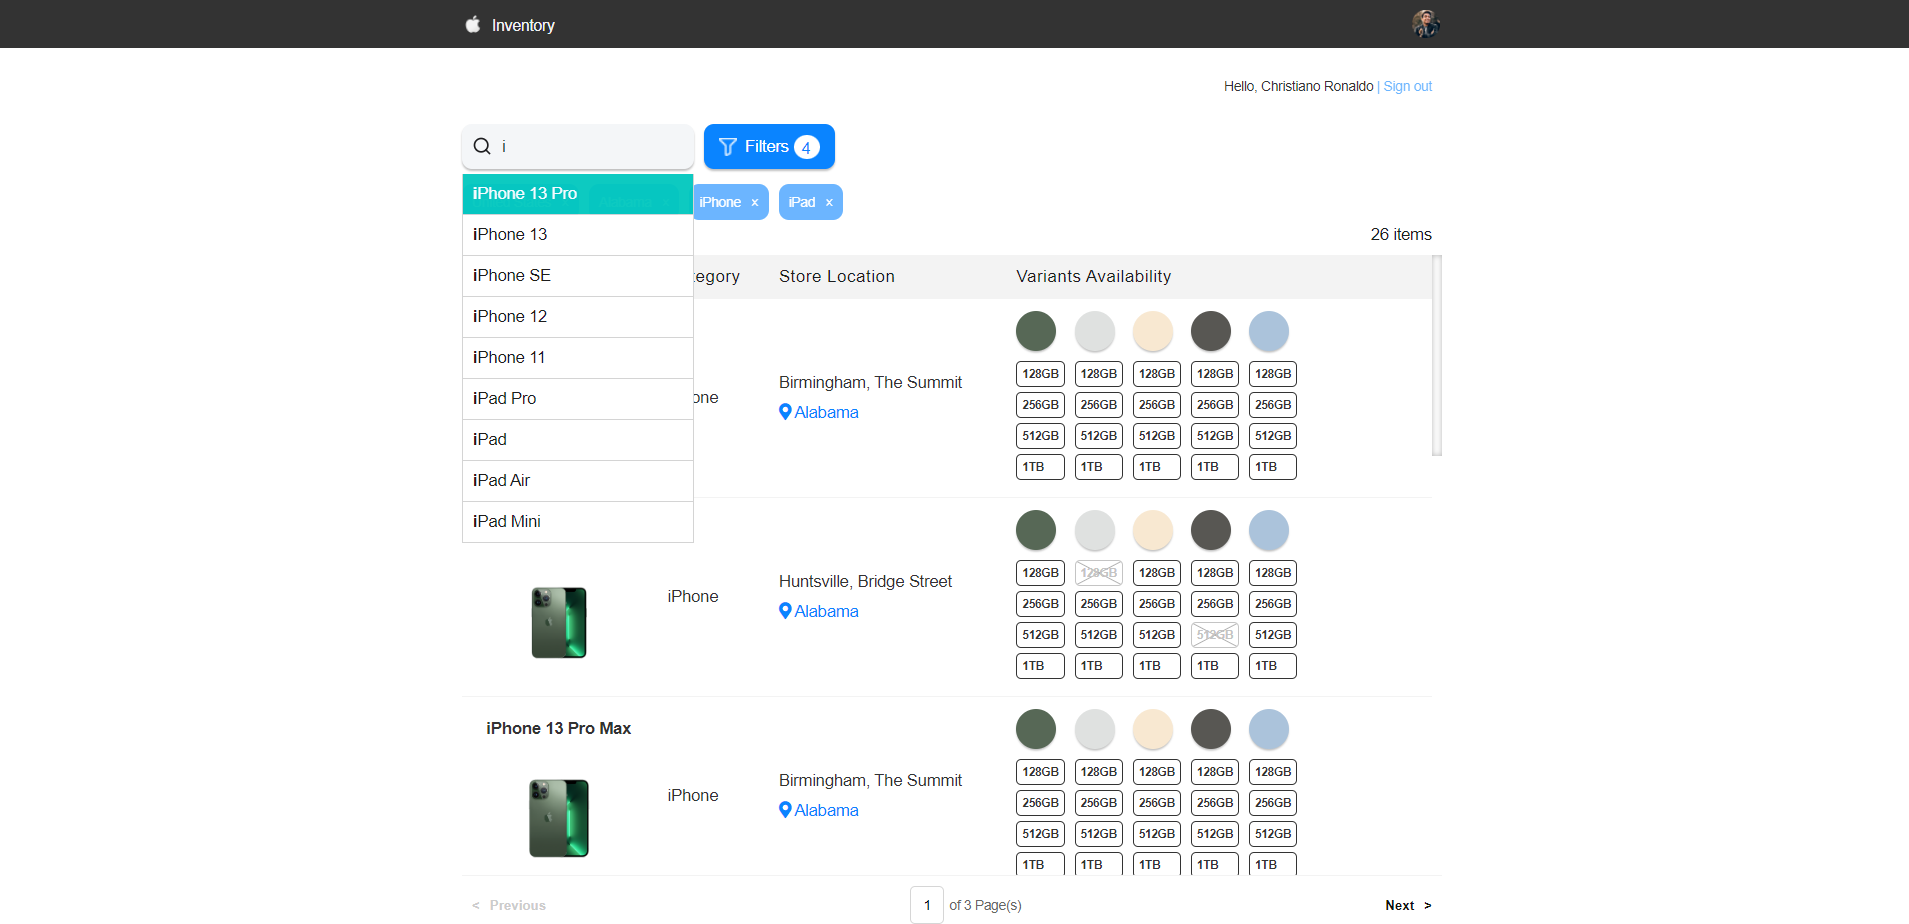The image size is (1909, 924).
Task: Click iPhone 13 Pro Max product name
Action: (559, 728)
